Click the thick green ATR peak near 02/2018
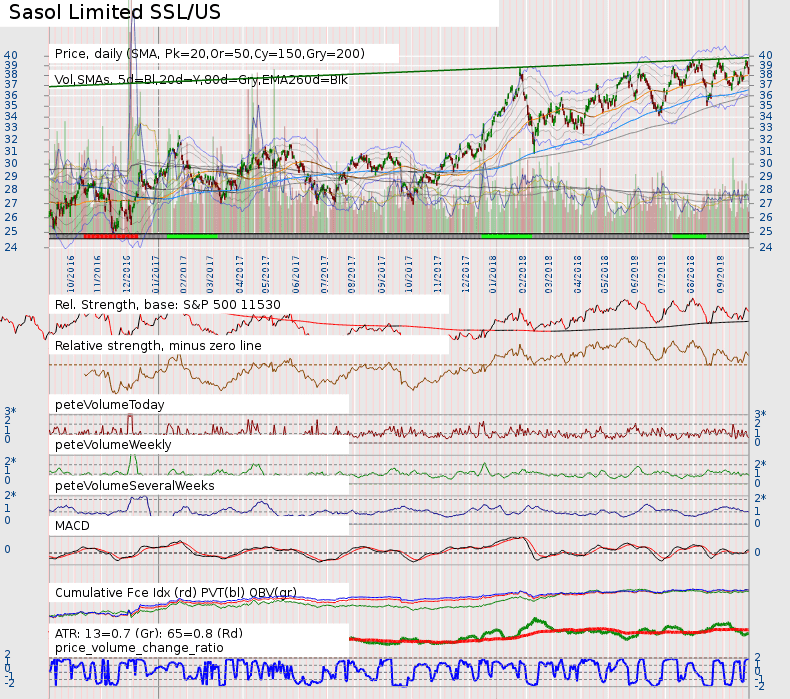 [535, 621]
